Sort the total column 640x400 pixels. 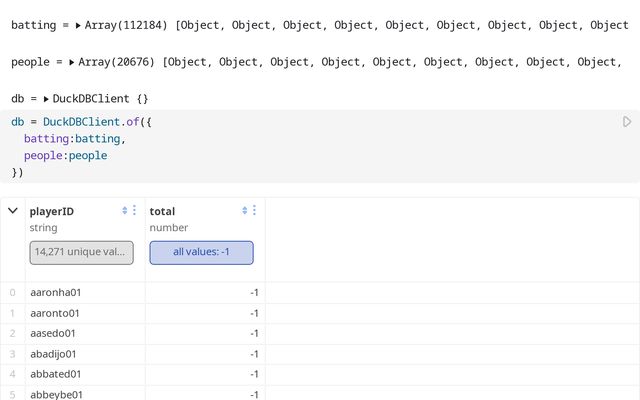point(245,210)
